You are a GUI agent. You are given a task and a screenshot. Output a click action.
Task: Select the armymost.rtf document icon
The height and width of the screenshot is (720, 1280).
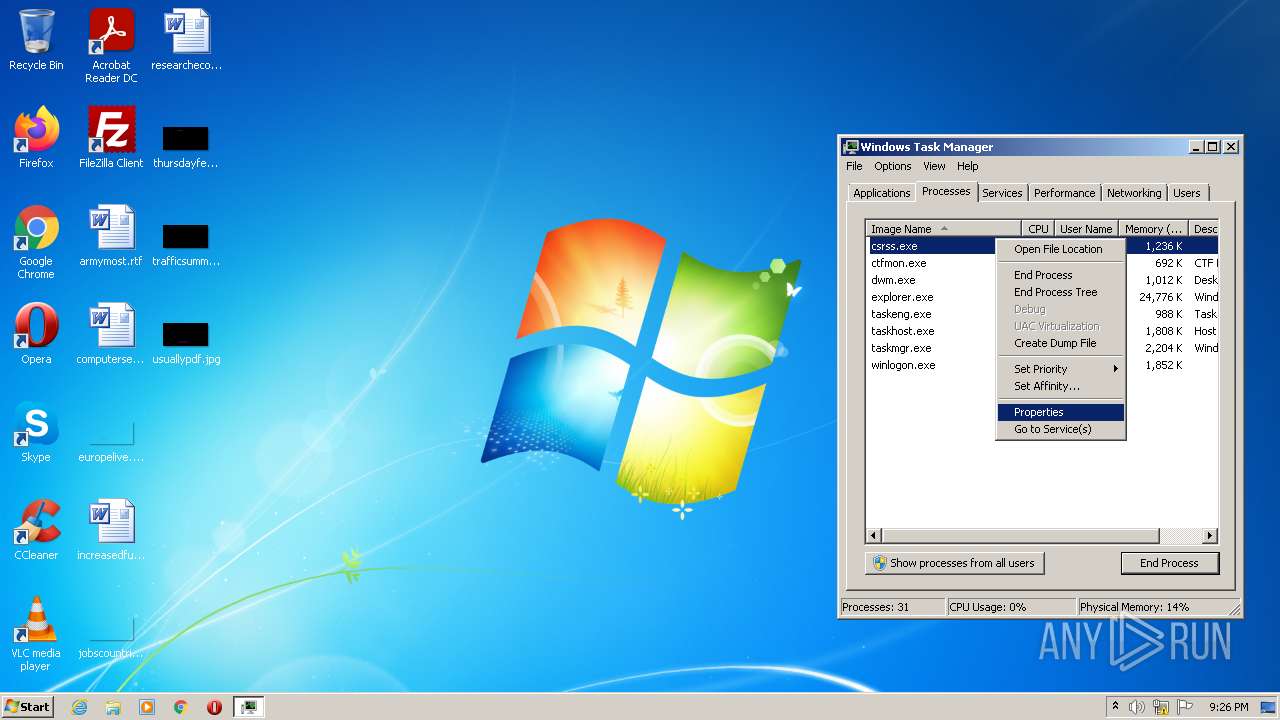click(x=111, y=236)
